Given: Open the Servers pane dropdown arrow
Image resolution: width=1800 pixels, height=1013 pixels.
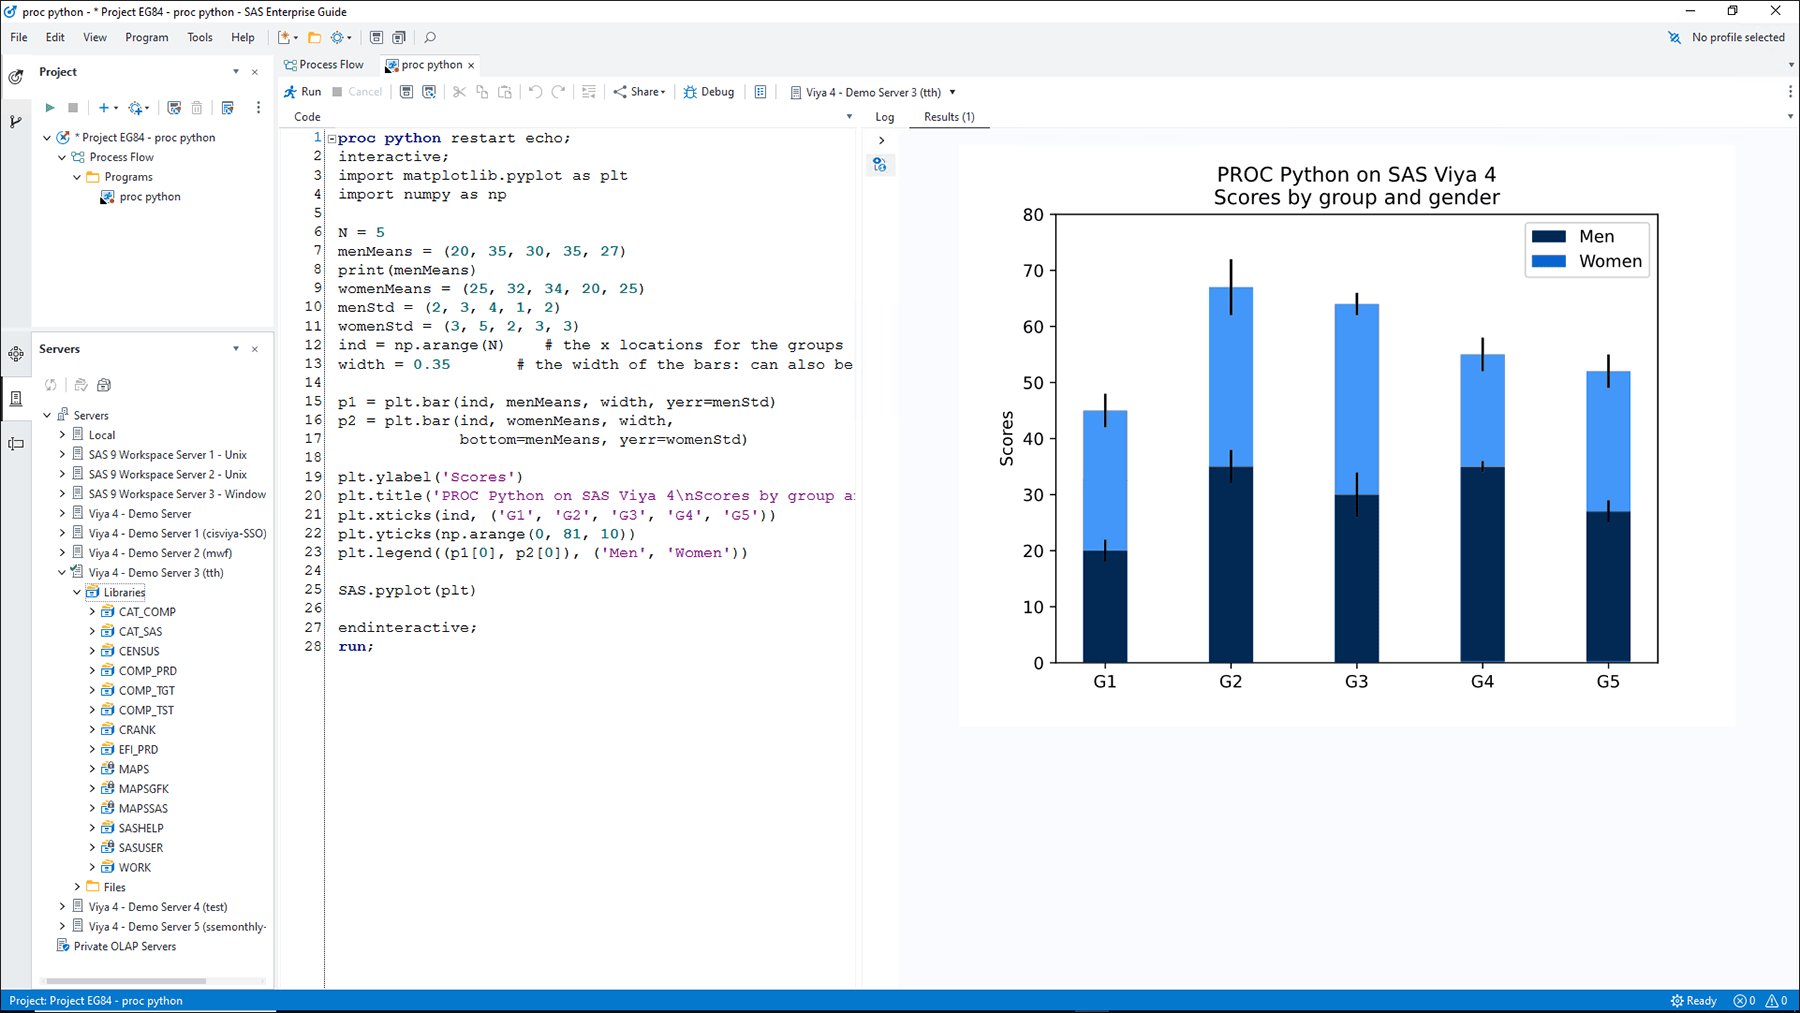Looking at the screenshot, I should point(236,349).
